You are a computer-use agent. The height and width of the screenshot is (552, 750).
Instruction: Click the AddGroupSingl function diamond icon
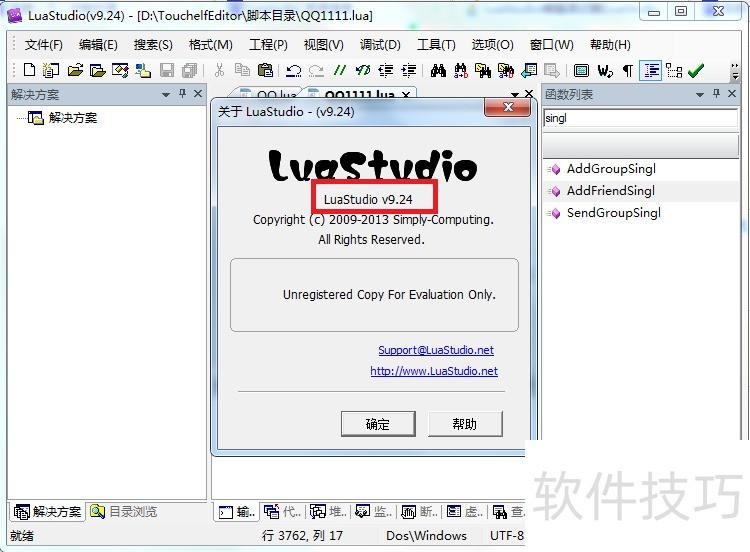point(555,169)
